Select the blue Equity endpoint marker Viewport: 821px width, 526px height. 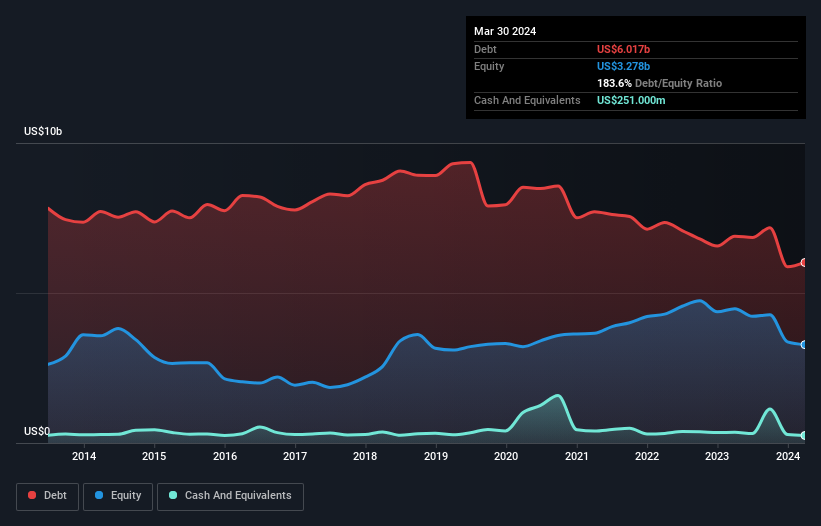[804, 344]
